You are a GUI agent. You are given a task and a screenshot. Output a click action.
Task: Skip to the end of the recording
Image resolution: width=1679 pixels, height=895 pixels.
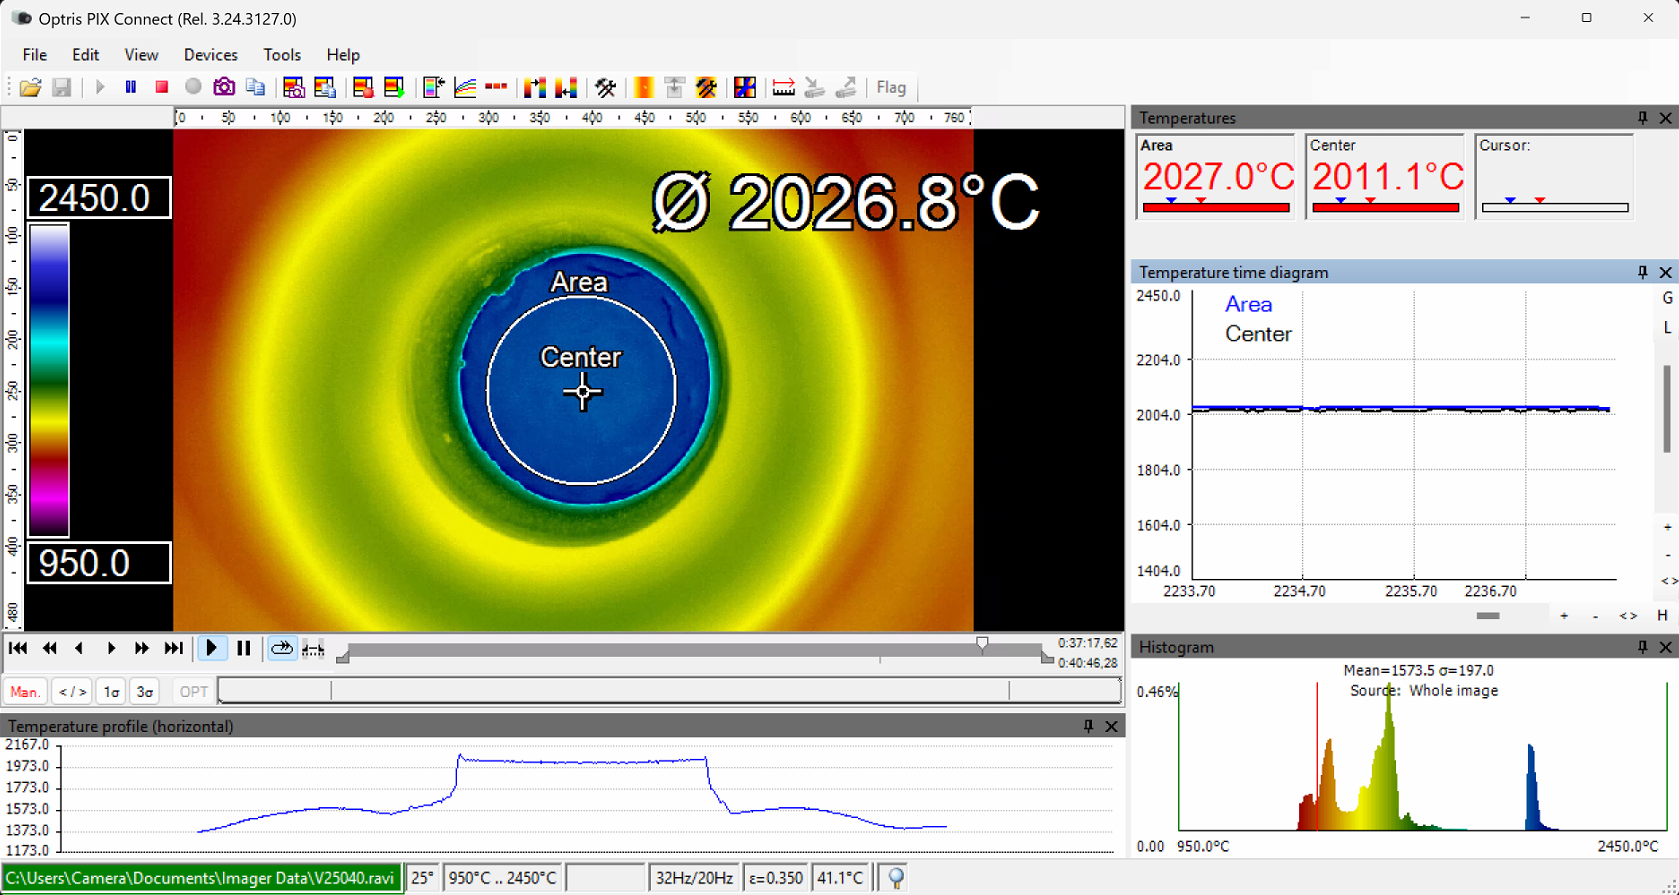point(173,649)
